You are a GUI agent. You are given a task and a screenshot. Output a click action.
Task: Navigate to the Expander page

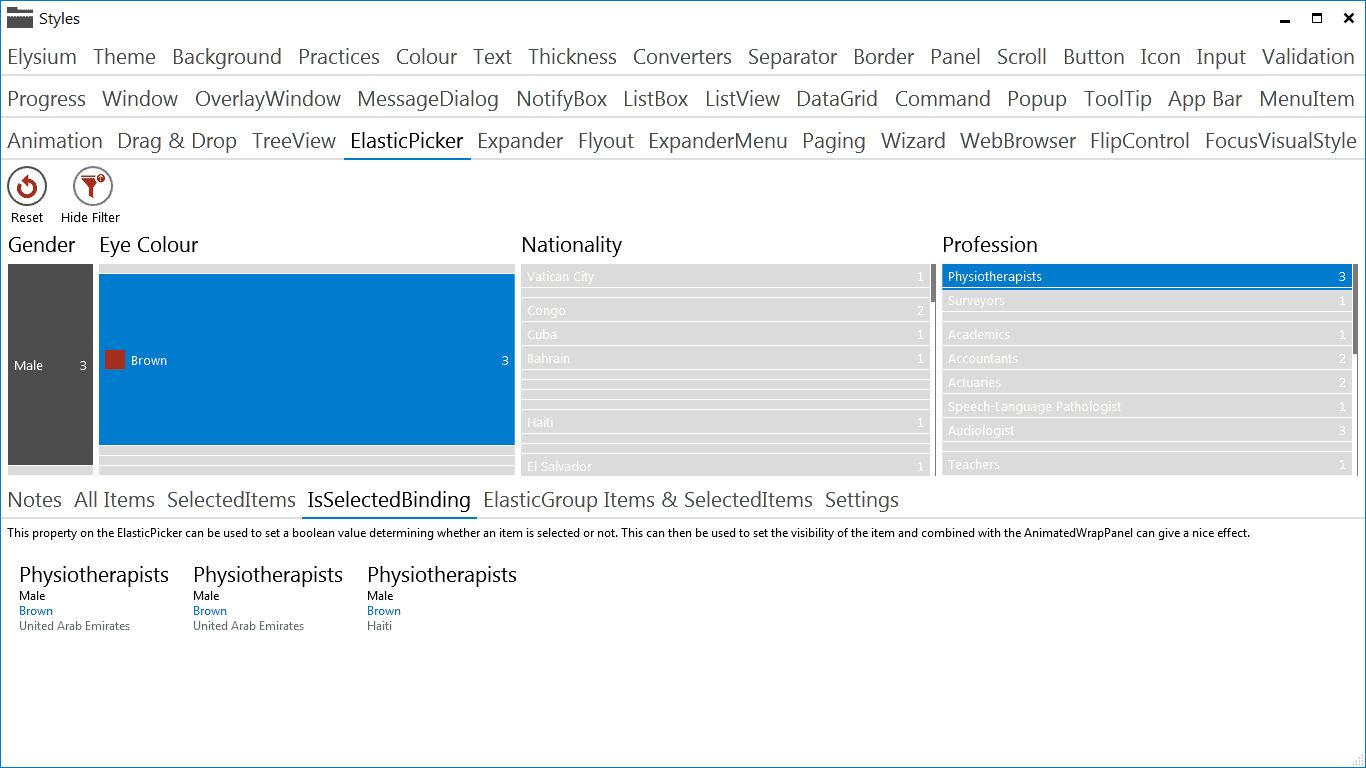(520, 141)
